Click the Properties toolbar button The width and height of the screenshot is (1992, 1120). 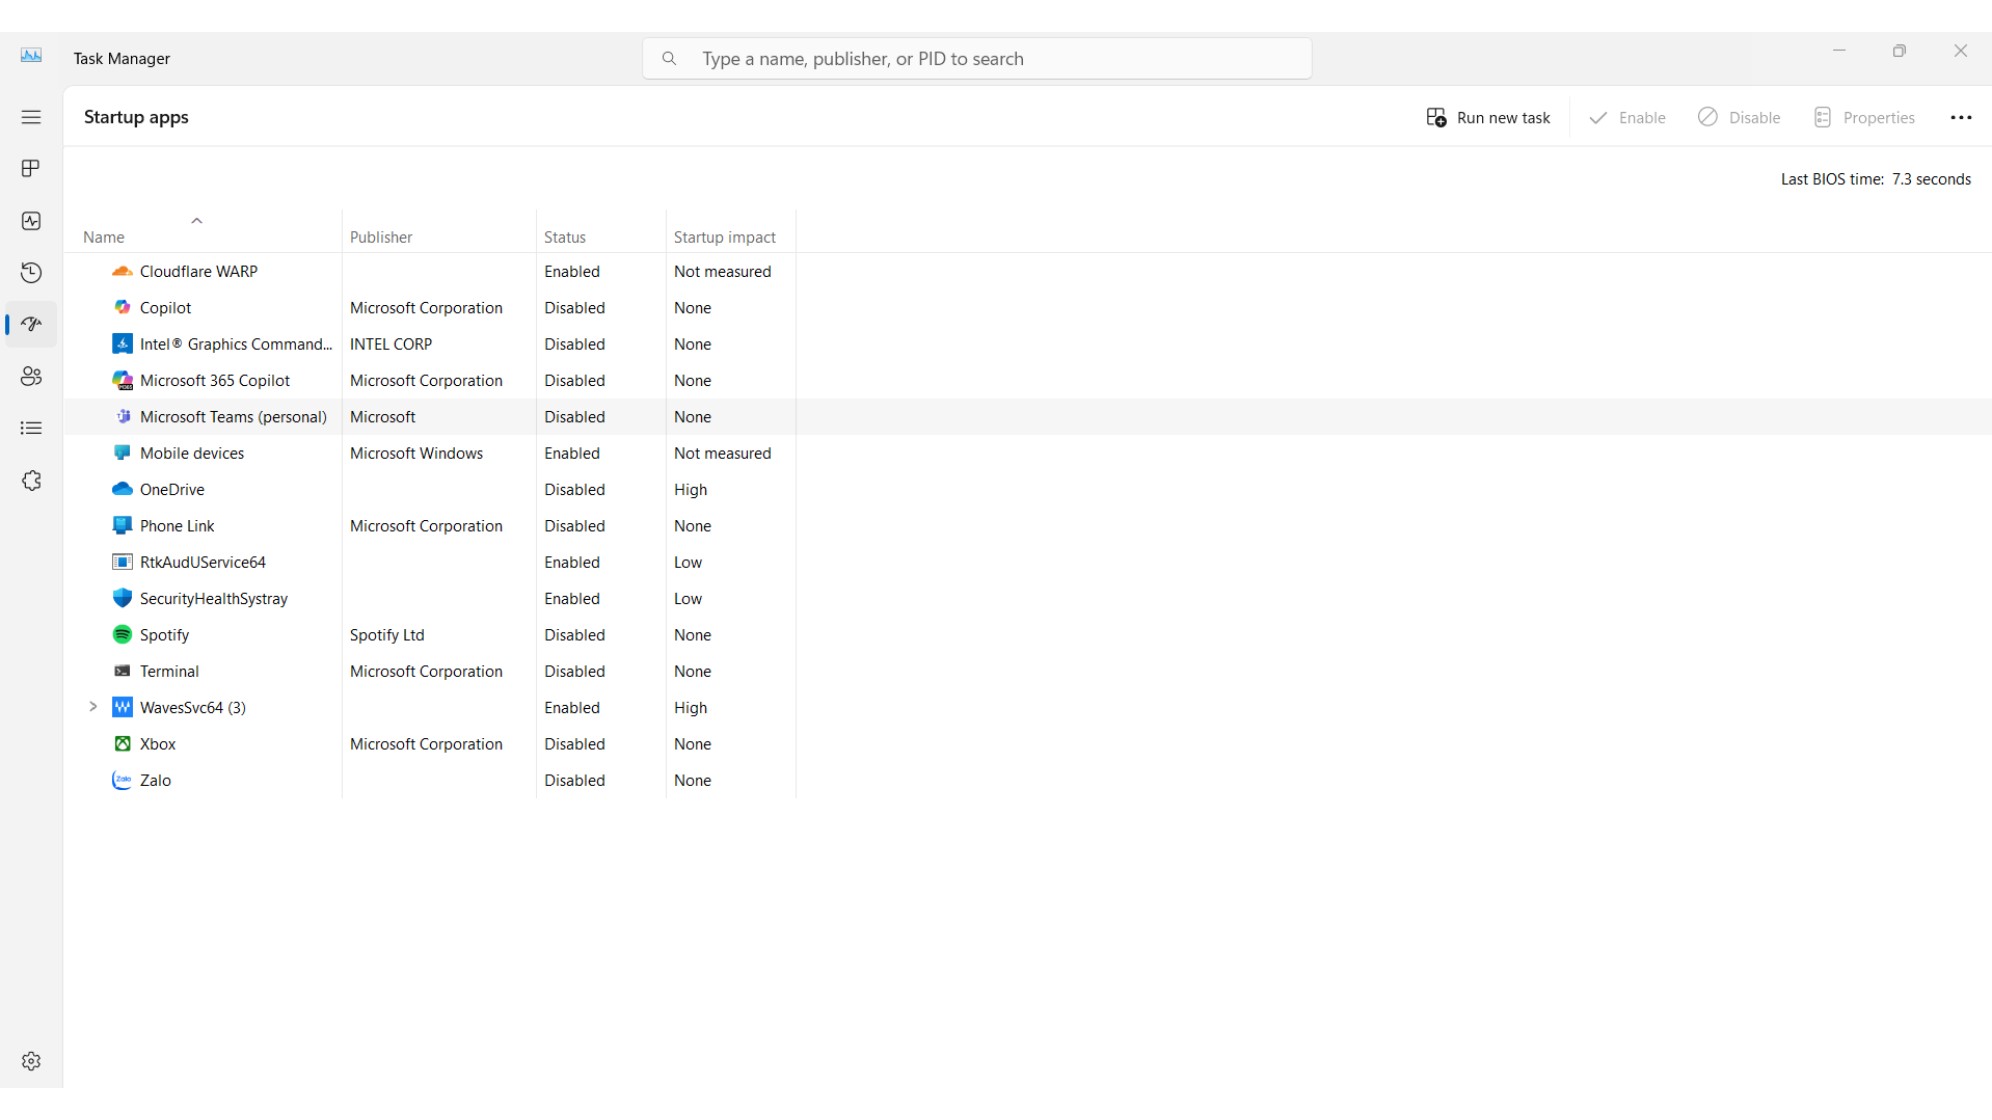1864,118
